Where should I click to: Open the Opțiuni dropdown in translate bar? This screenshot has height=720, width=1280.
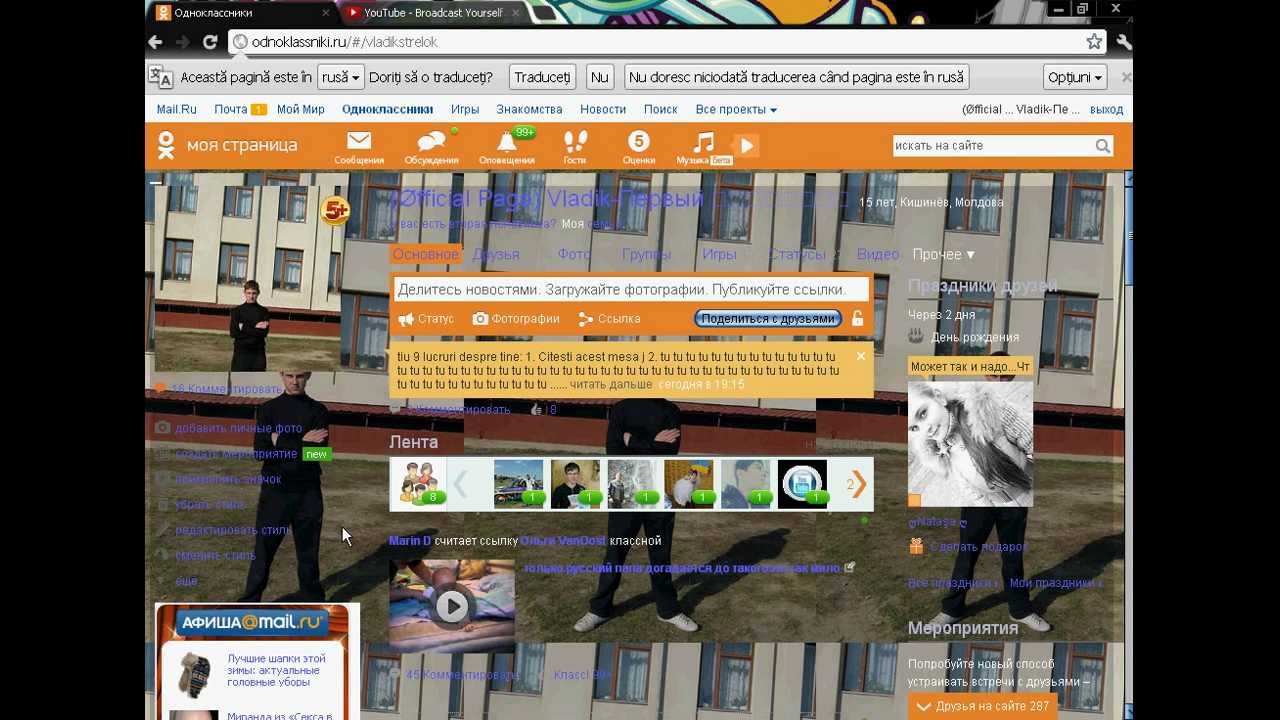pyautogui.click(x=1075, y=77)
